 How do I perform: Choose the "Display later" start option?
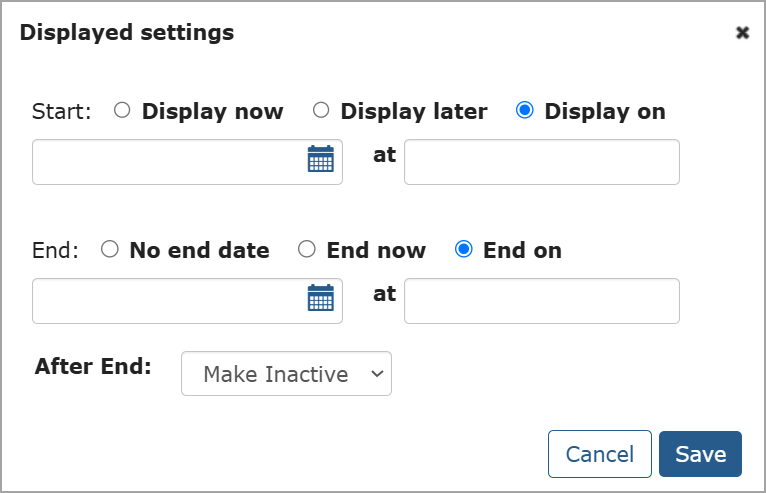pyautogui.click(x=321, y=111)
